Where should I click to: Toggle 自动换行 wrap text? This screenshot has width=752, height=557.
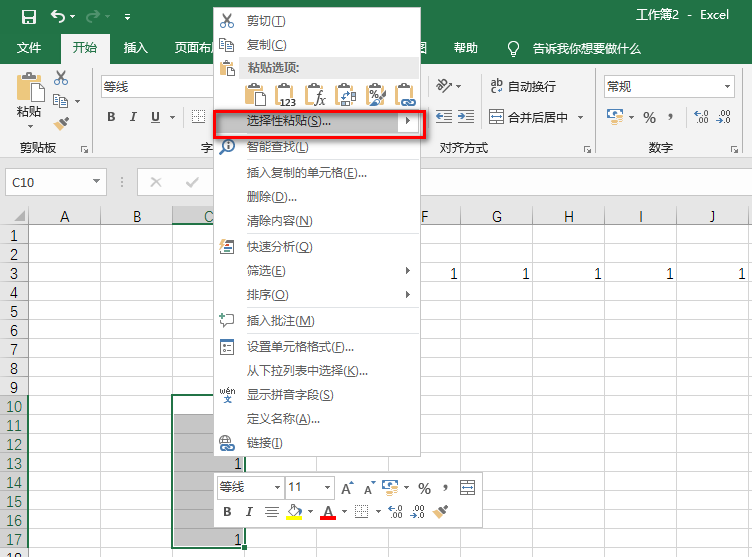pos(523,86)
